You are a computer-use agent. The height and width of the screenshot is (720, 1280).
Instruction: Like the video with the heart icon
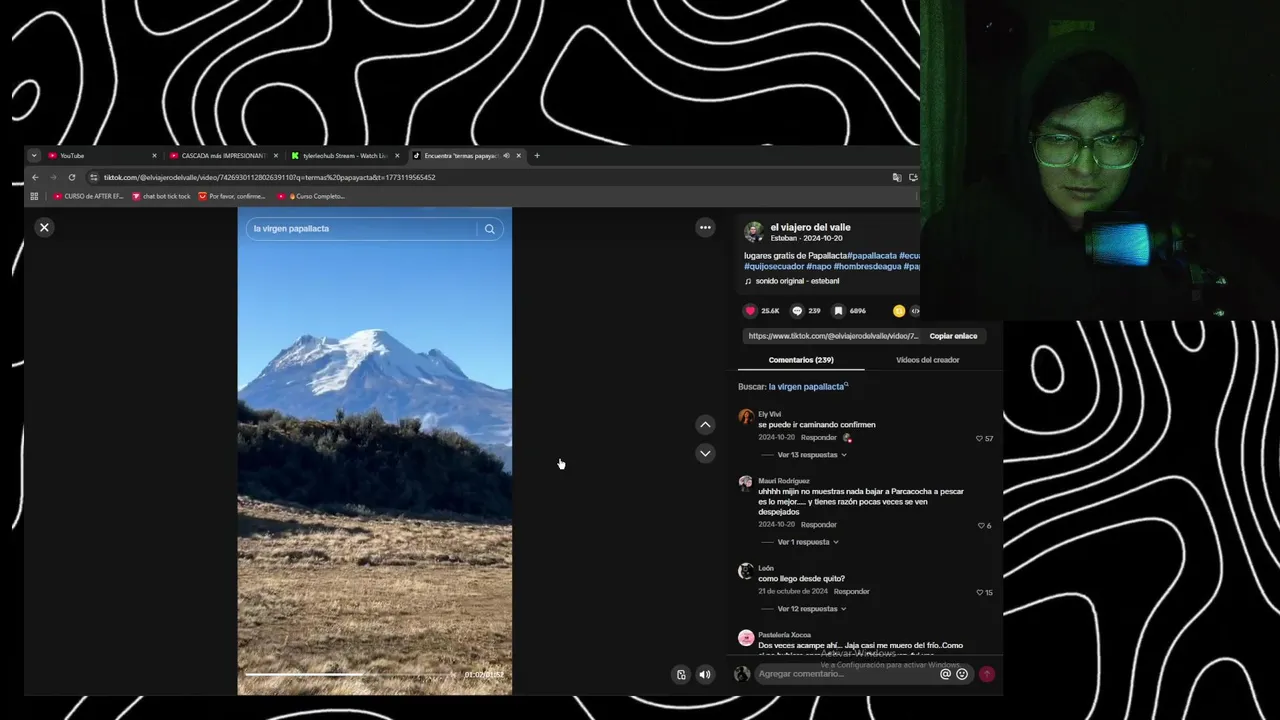point(750,311)
